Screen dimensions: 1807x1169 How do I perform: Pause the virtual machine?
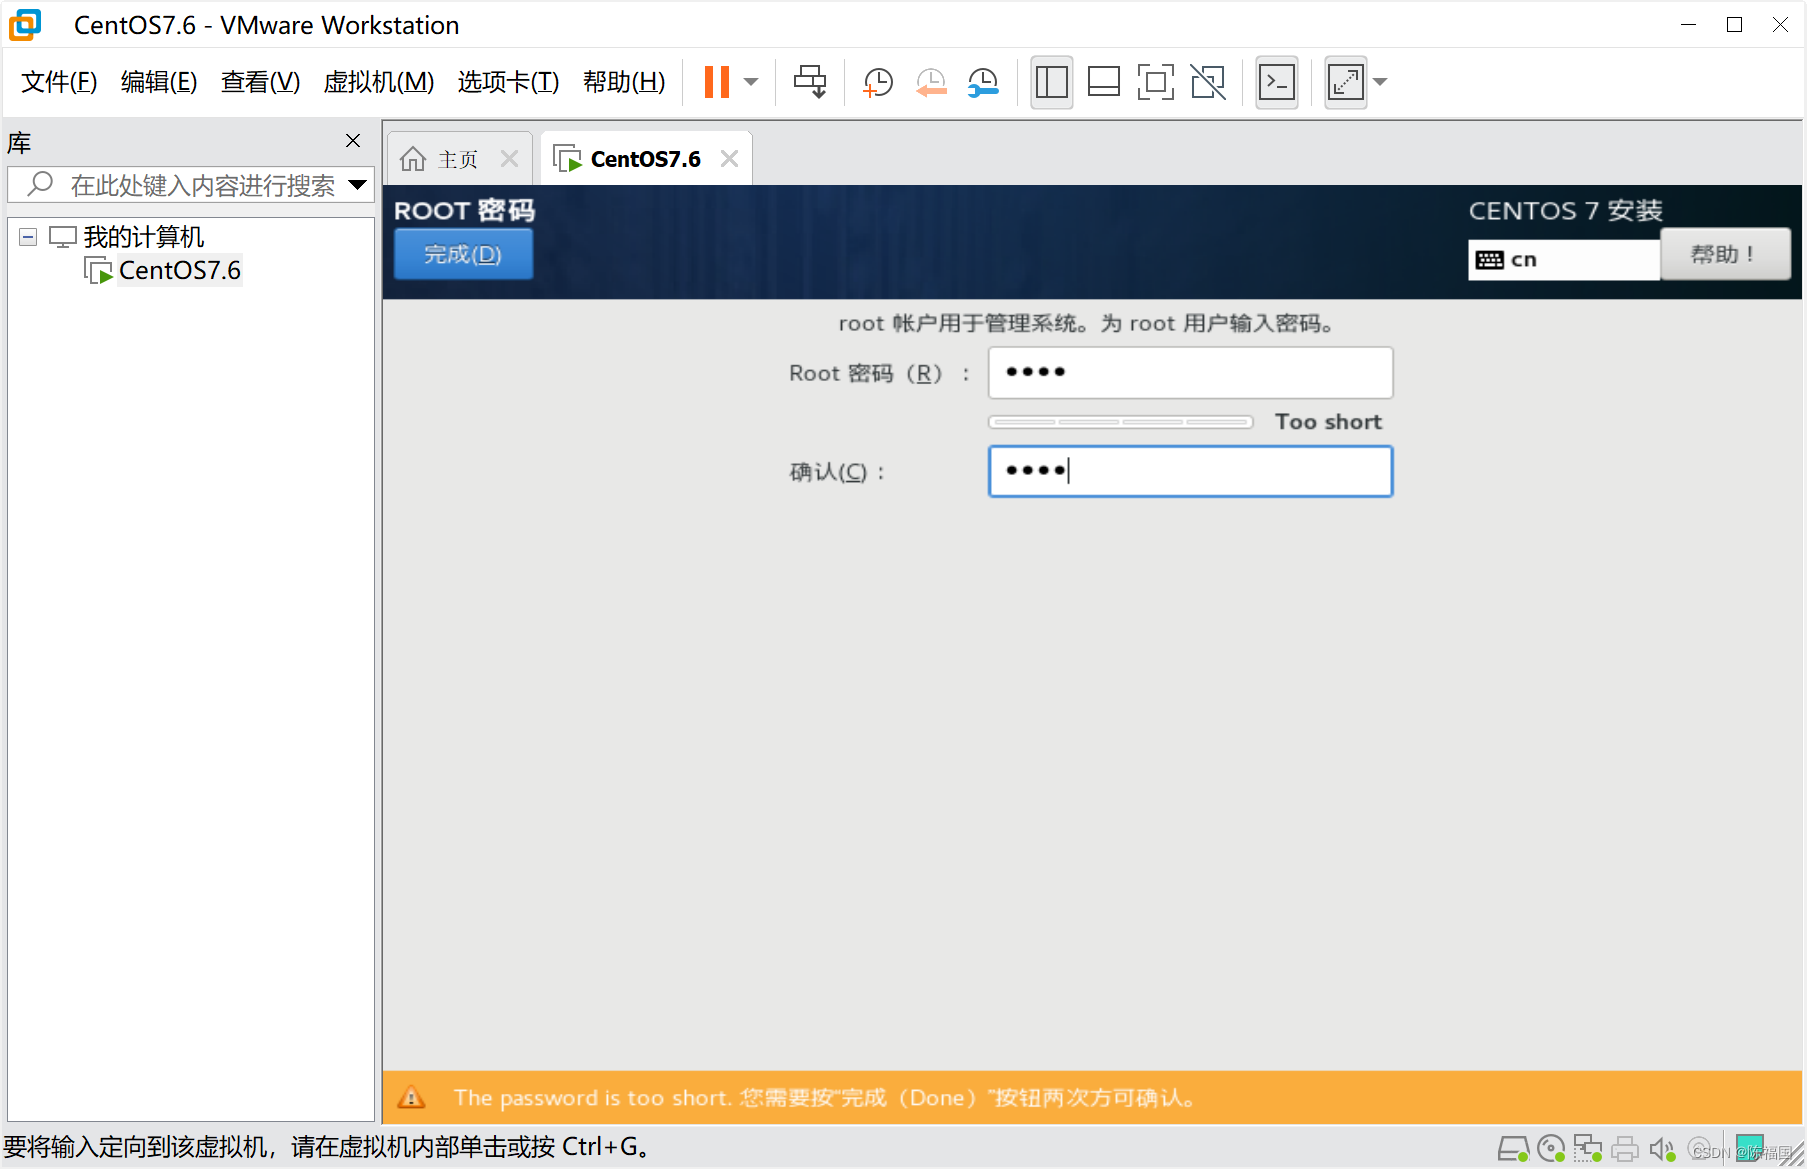(x=717, y=82)
